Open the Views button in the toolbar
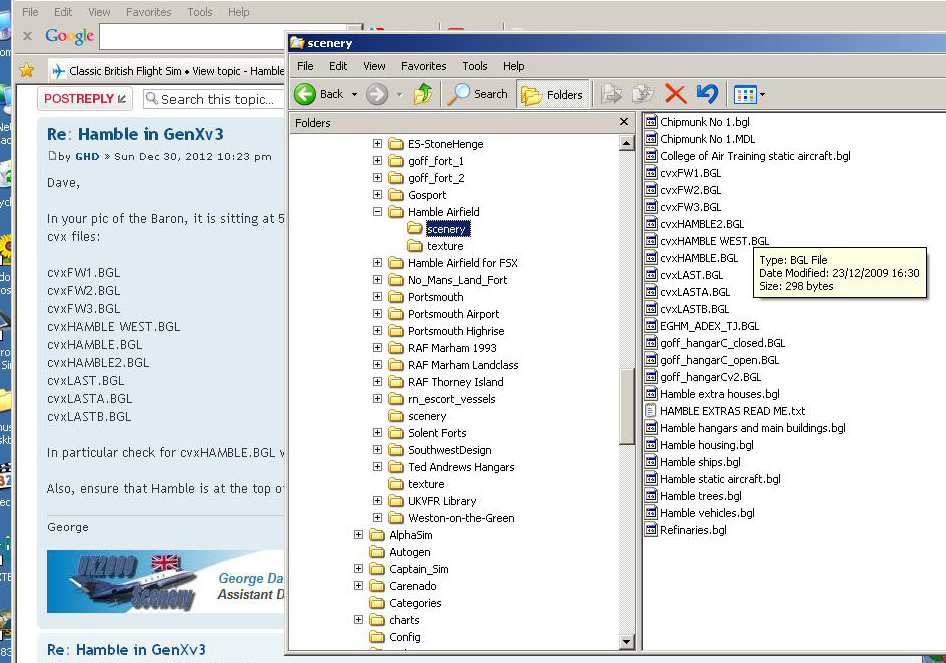Viewport: 946px width, 663px height. [744, 95]
